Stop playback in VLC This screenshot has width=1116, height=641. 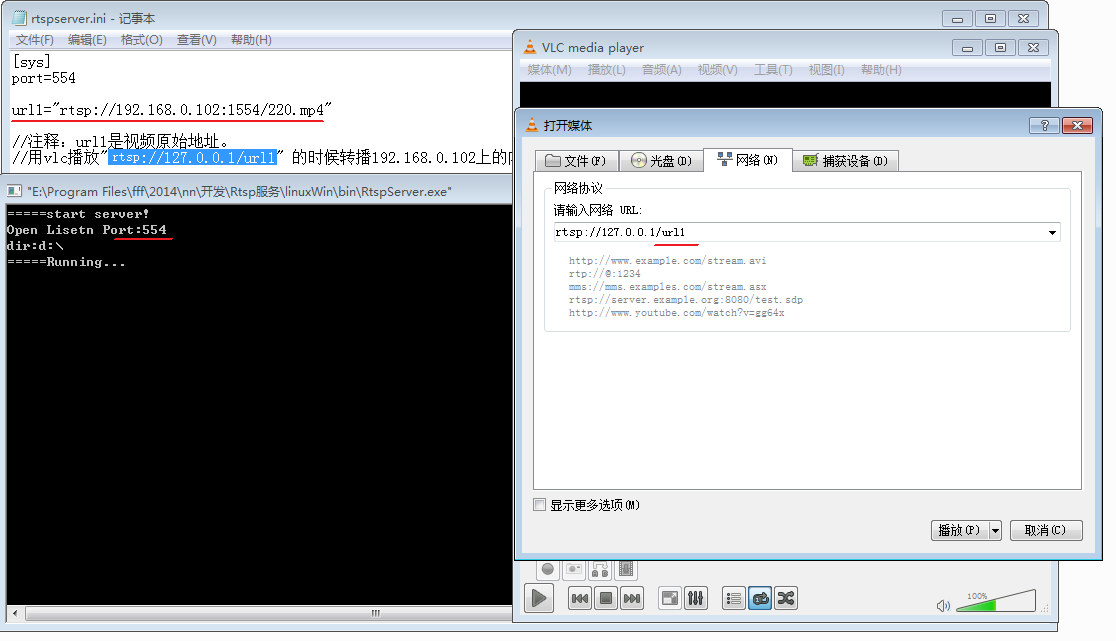coord(606,598)
